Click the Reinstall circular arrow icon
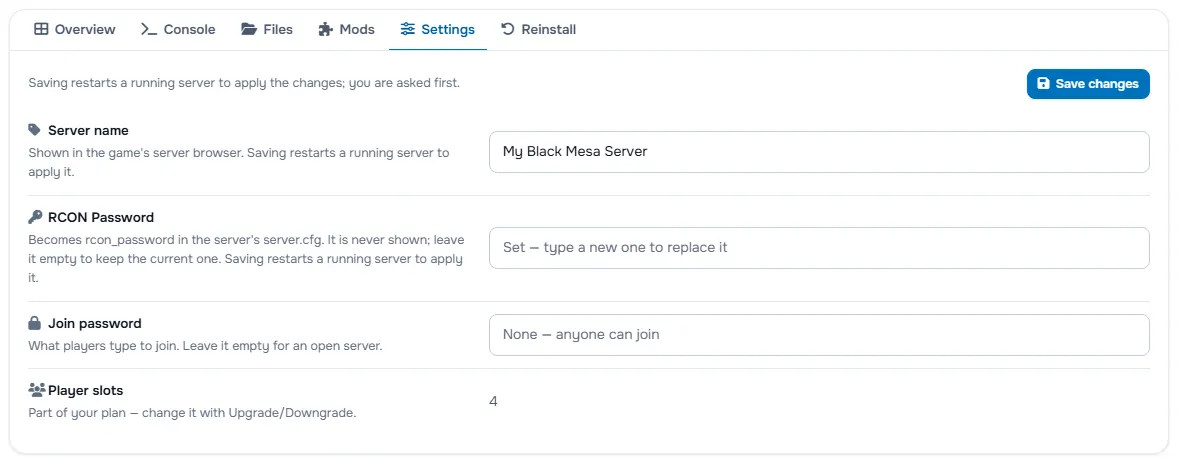 pos(508,29)
